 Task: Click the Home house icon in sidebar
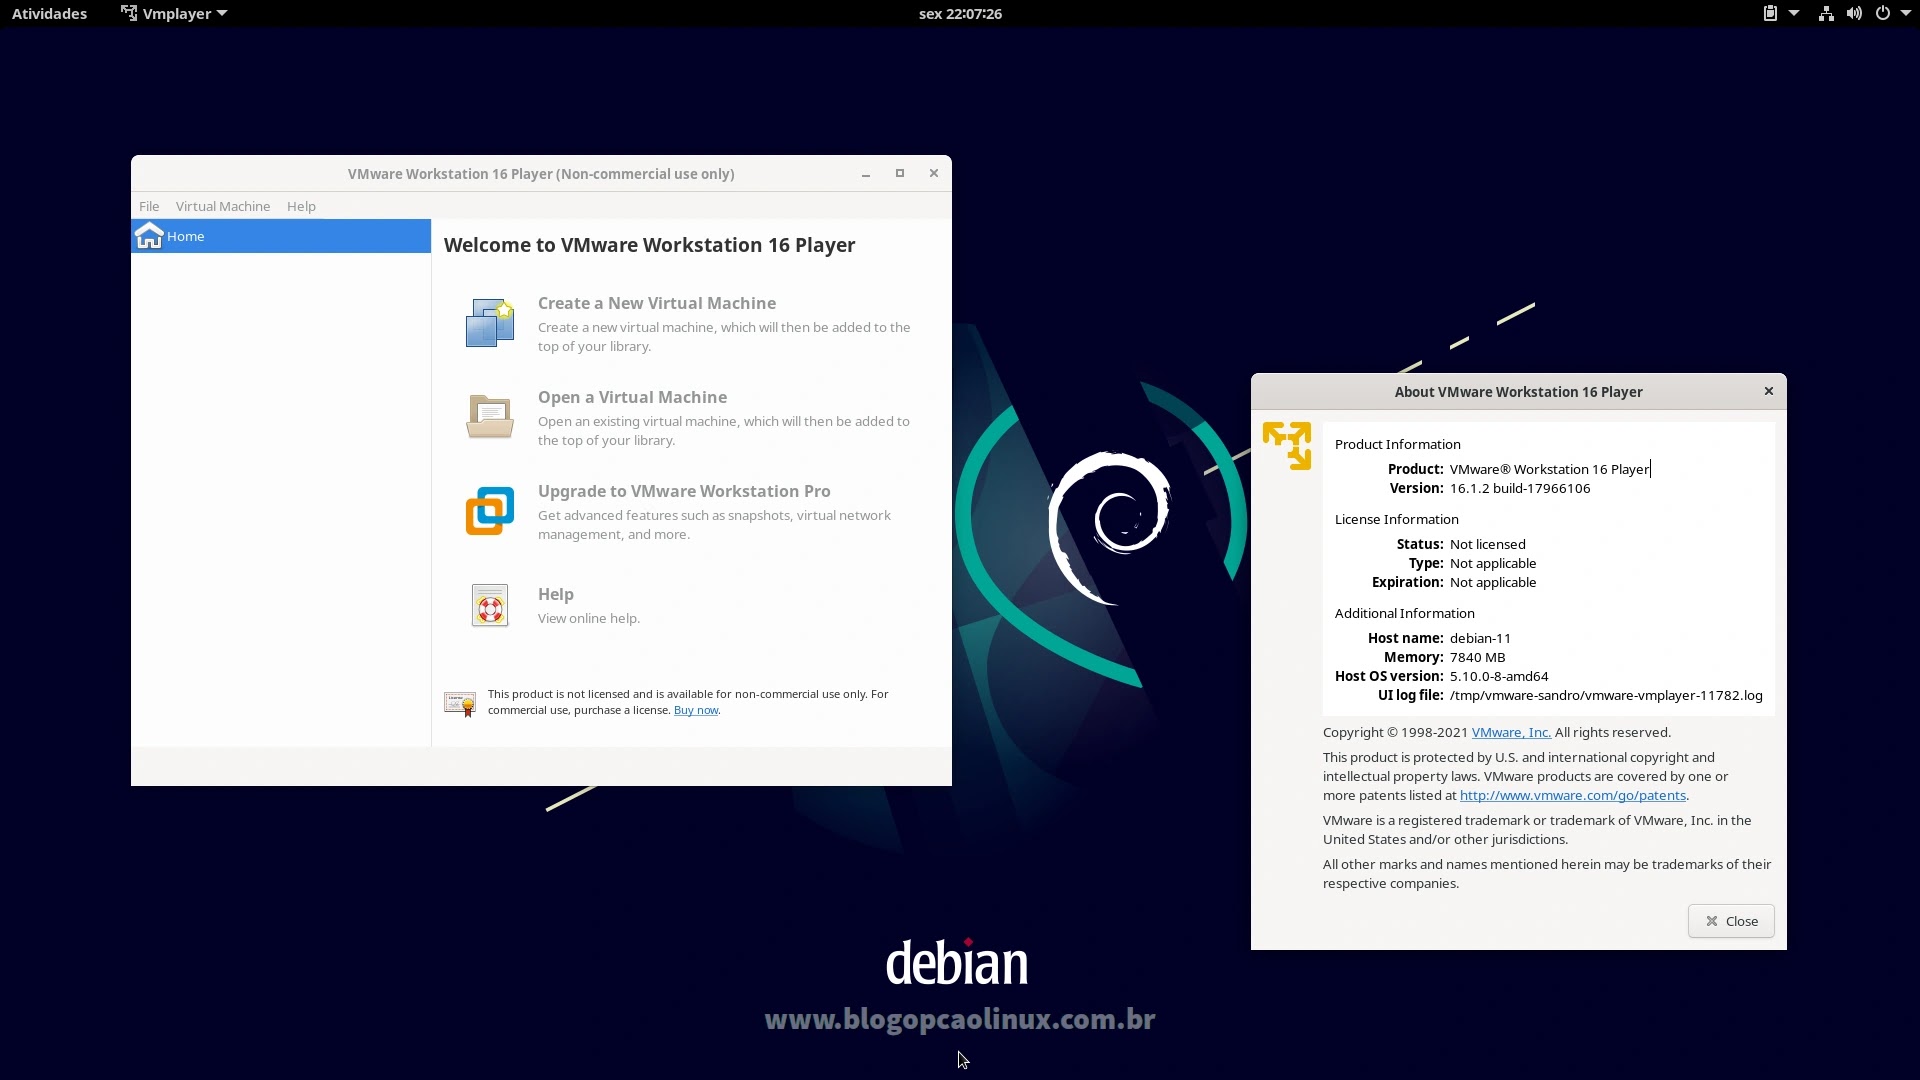[149, 236]
